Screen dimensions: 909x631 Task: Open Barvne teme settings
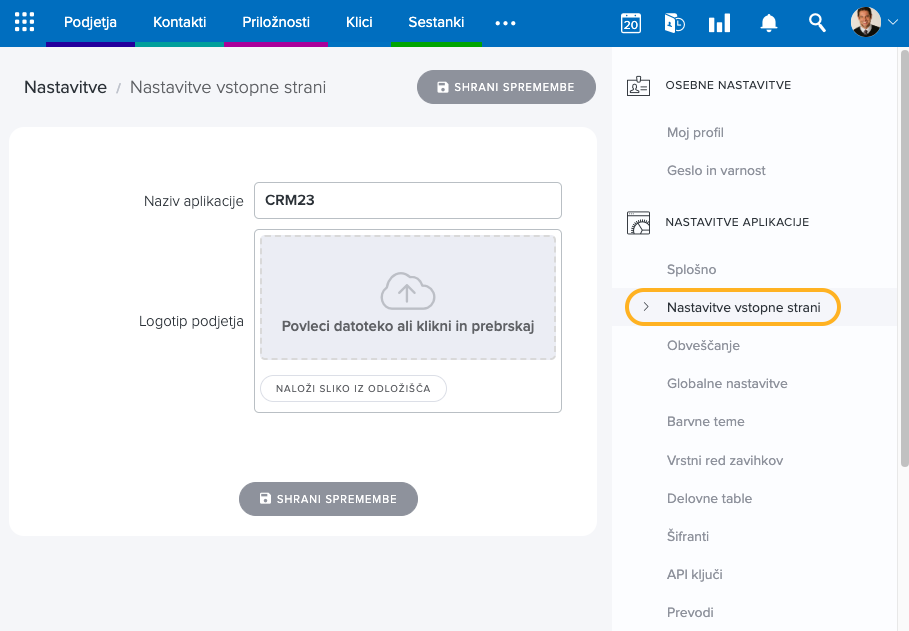pyautogui.click(x=705, y=421)
